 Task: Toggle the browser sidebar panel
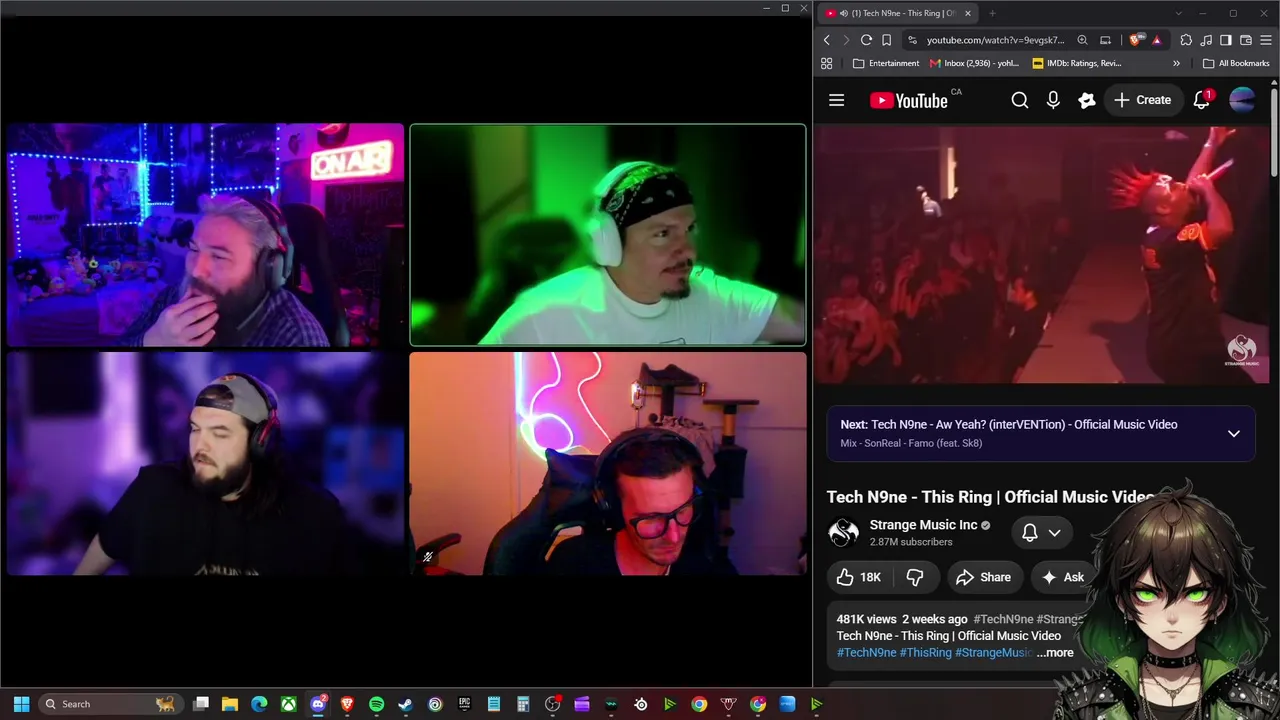(1226, 40)
